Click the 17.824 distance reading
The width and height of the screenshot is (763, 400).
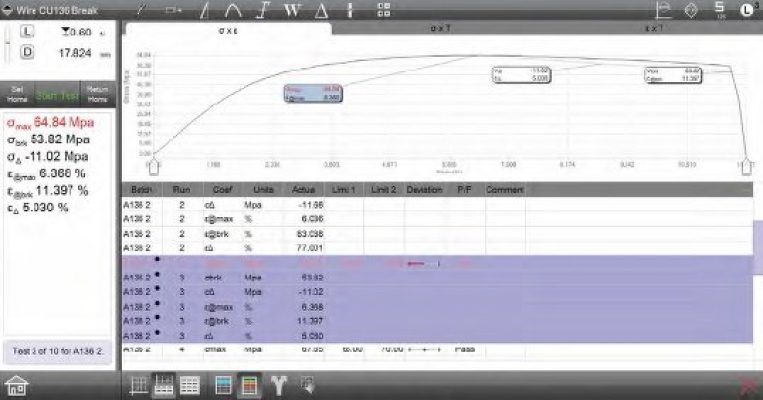point(75,53)
